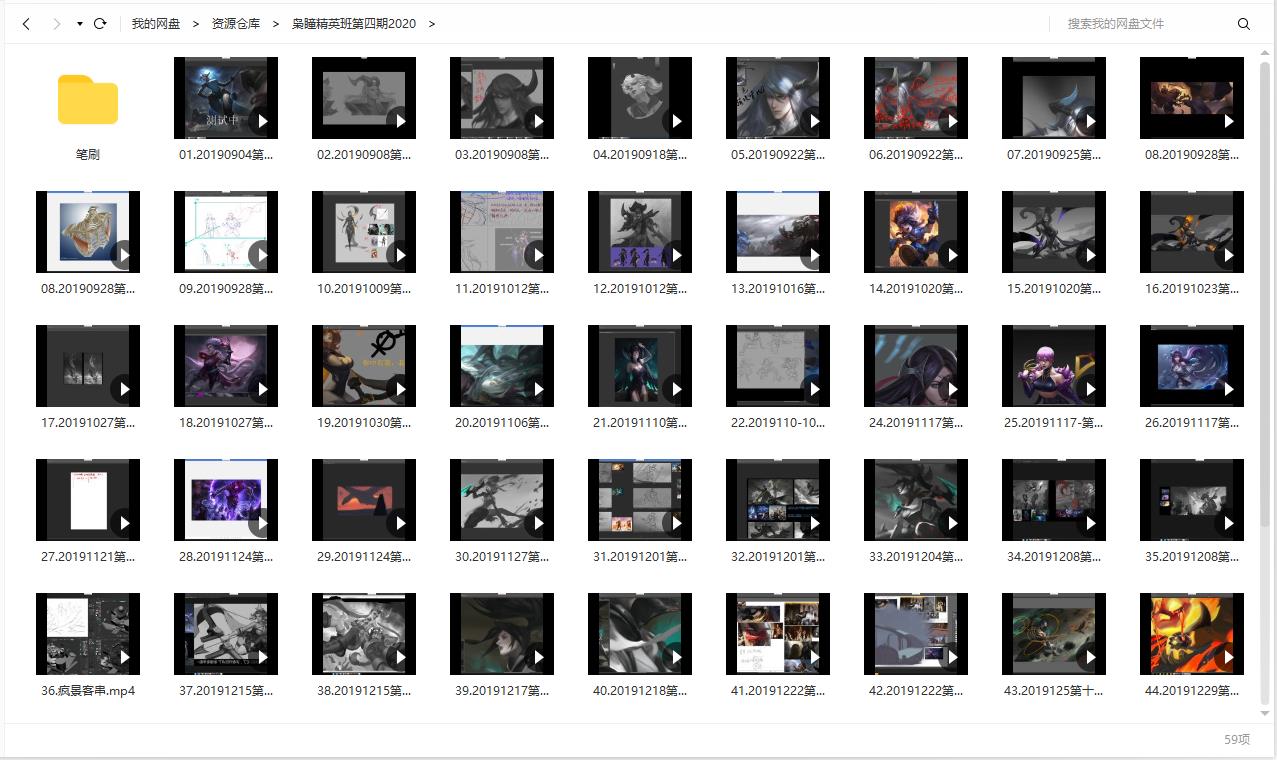Viewport: 1277px width, 760px height.
Task: Play video 19.20191030 via play icon
Action: (400, 389)
